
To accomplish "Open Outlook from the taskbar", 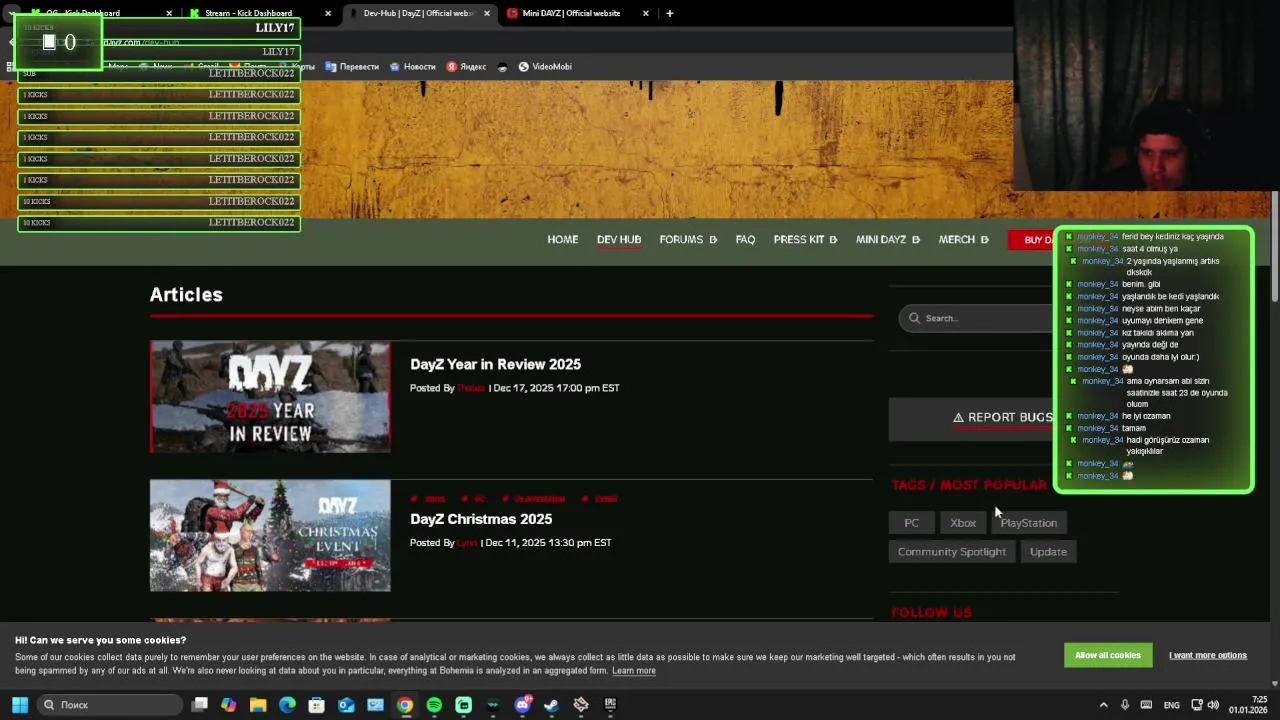I will [346, 705].
